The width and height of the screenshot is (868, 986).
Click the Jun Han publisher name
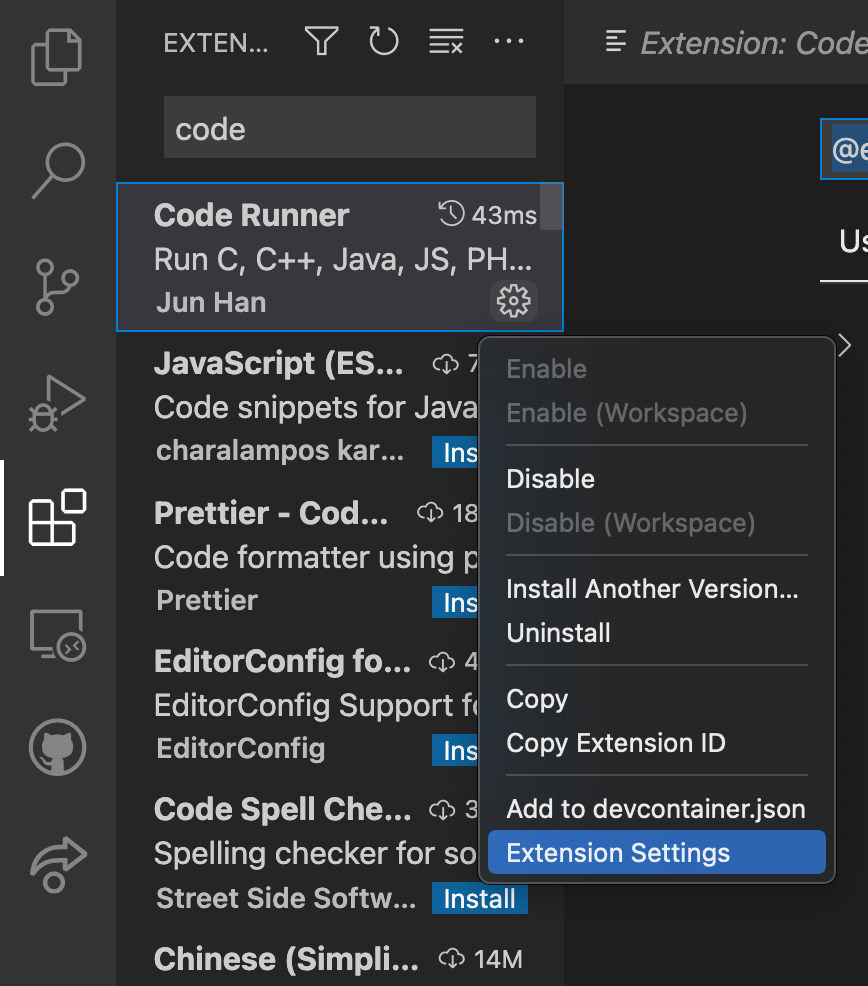pos(211,302)
